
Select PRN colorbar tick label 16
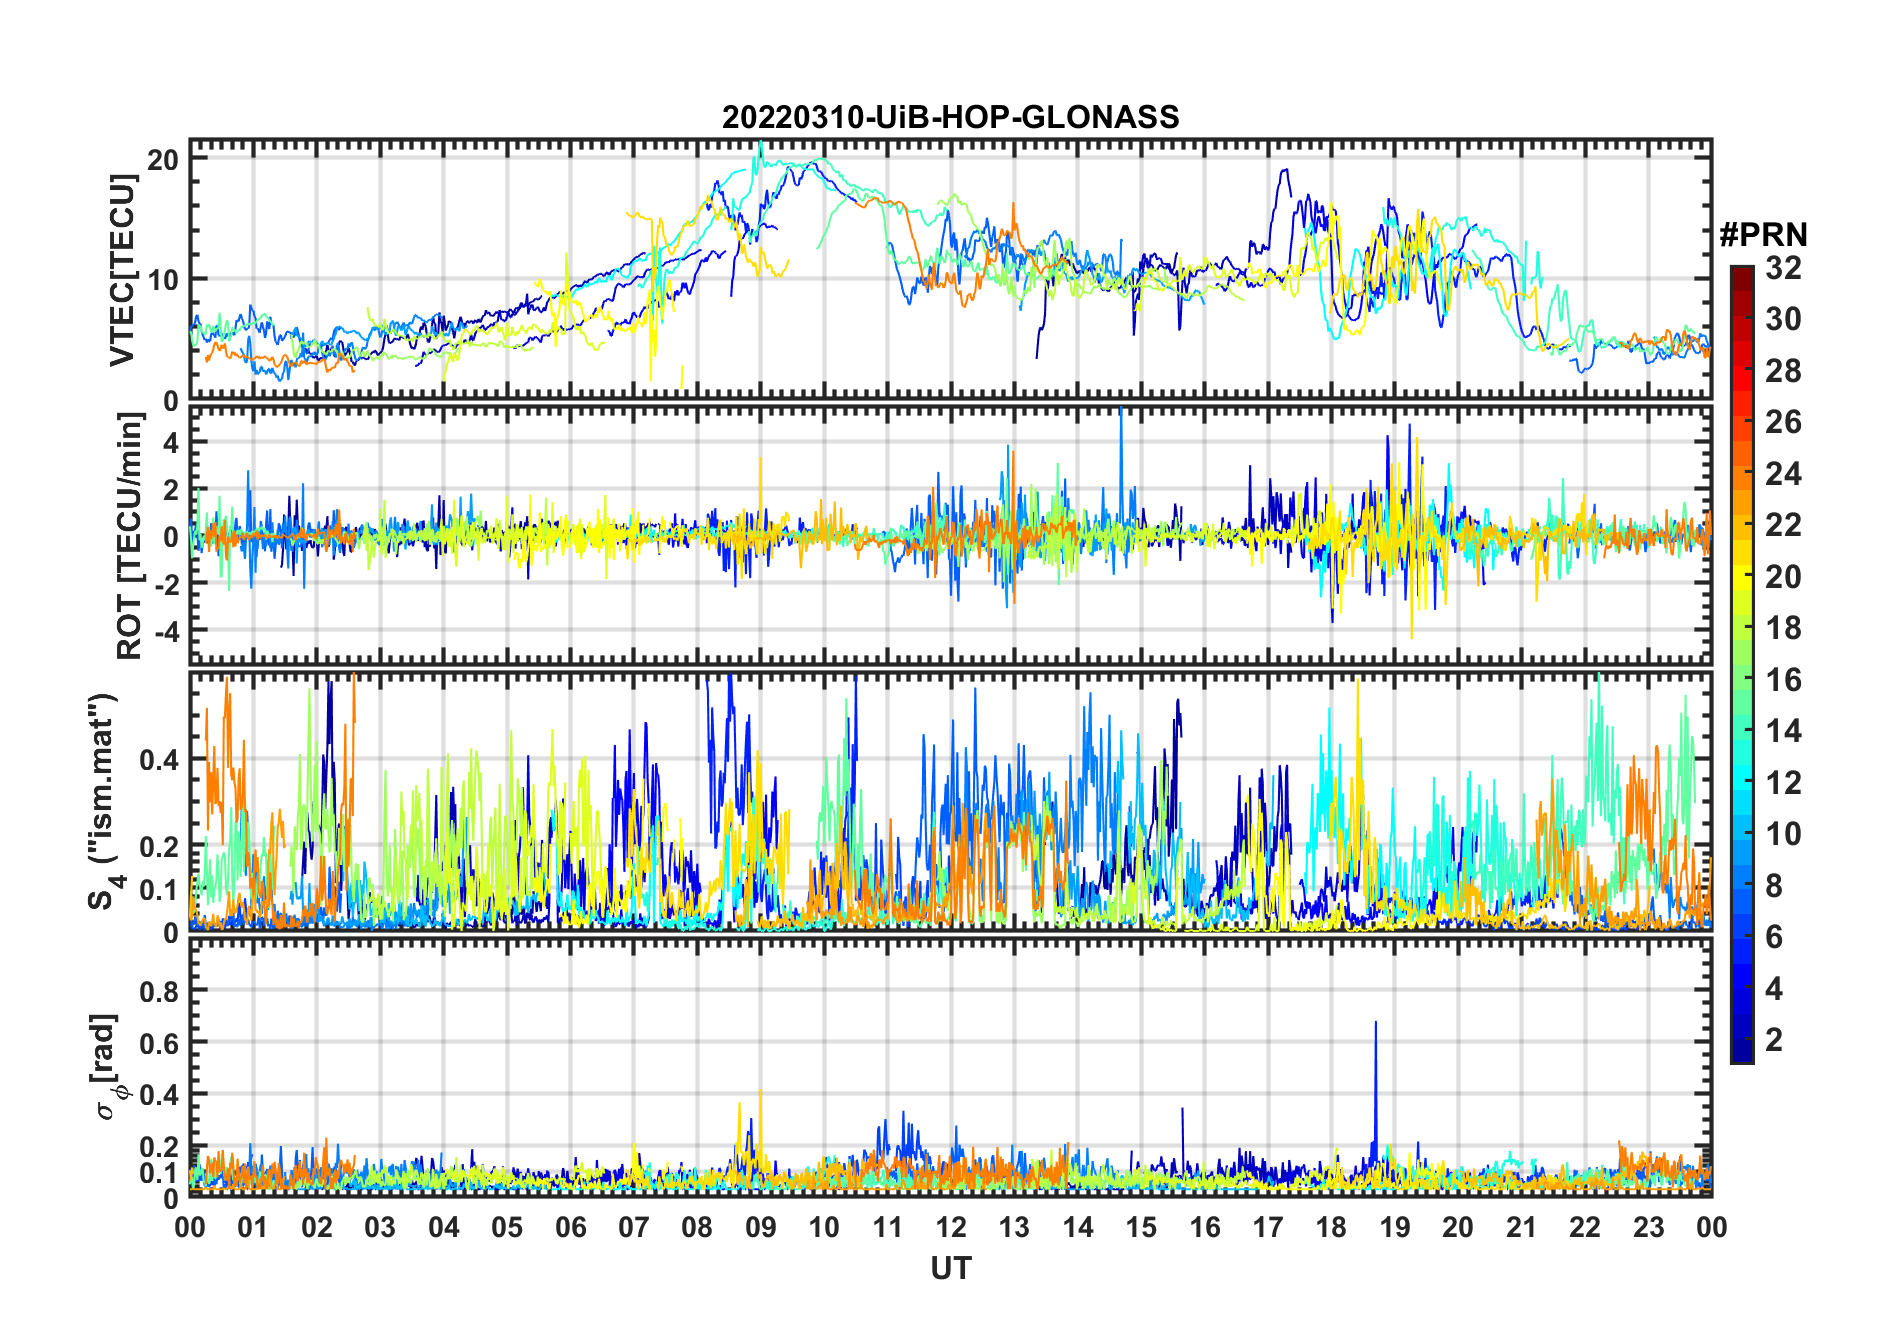1783,680
